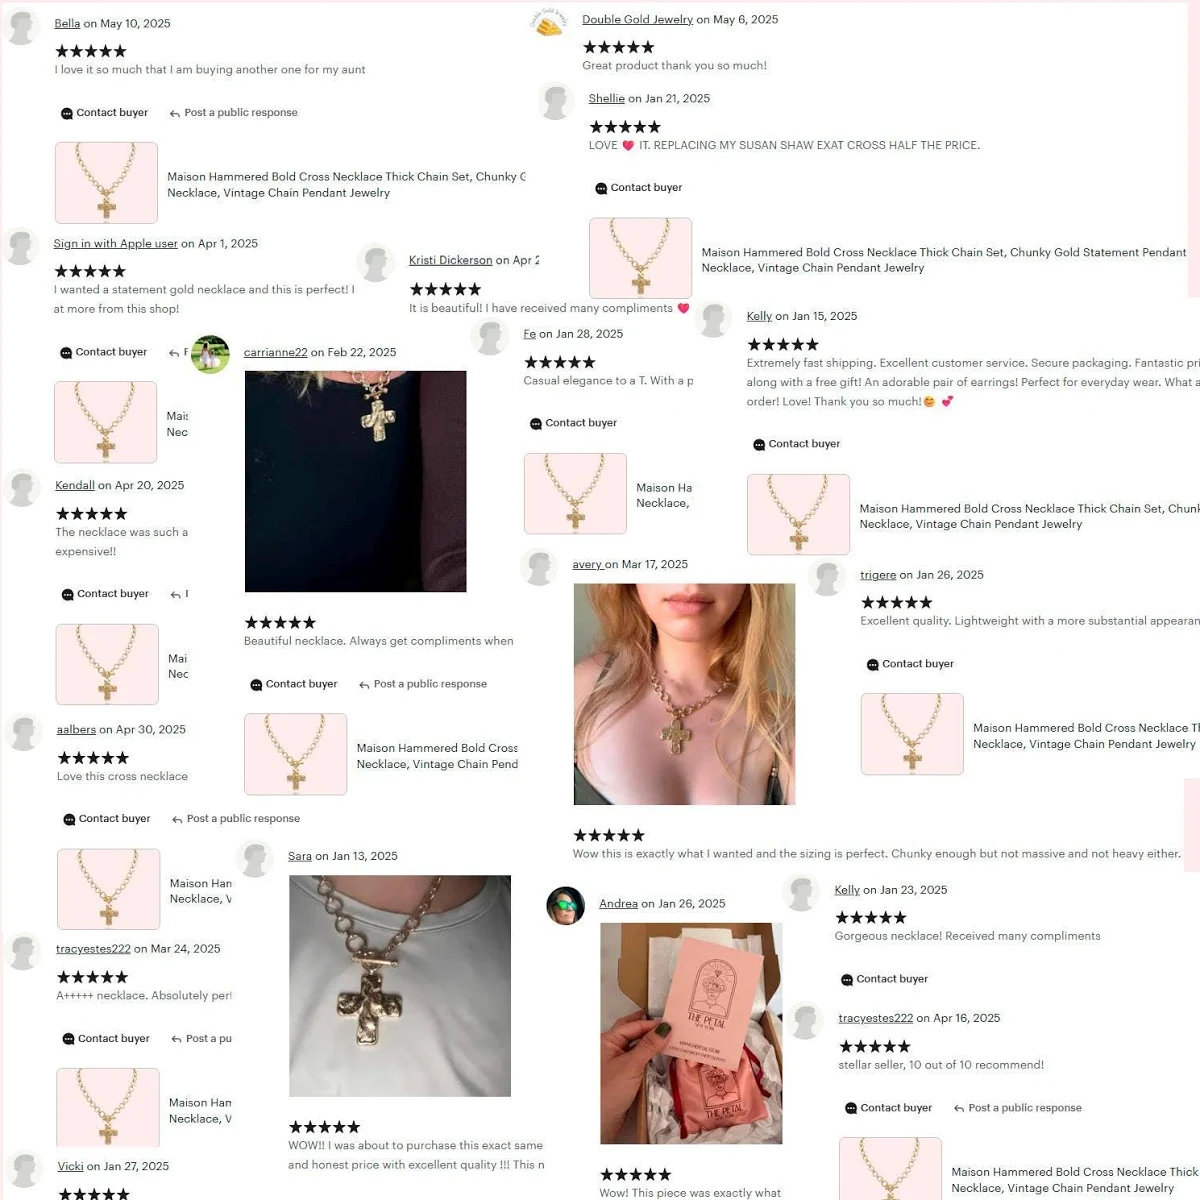Open Kristi Dickerson's profile link

pyautogui.click(x=450, y=260)
